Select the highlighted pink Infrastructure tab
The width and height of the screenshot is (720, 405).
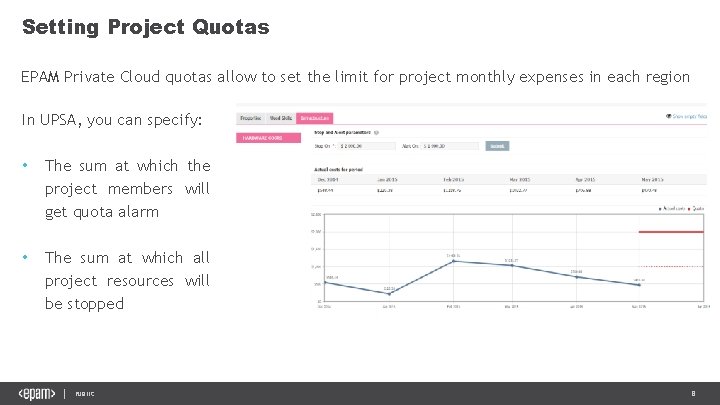(315, 118)
